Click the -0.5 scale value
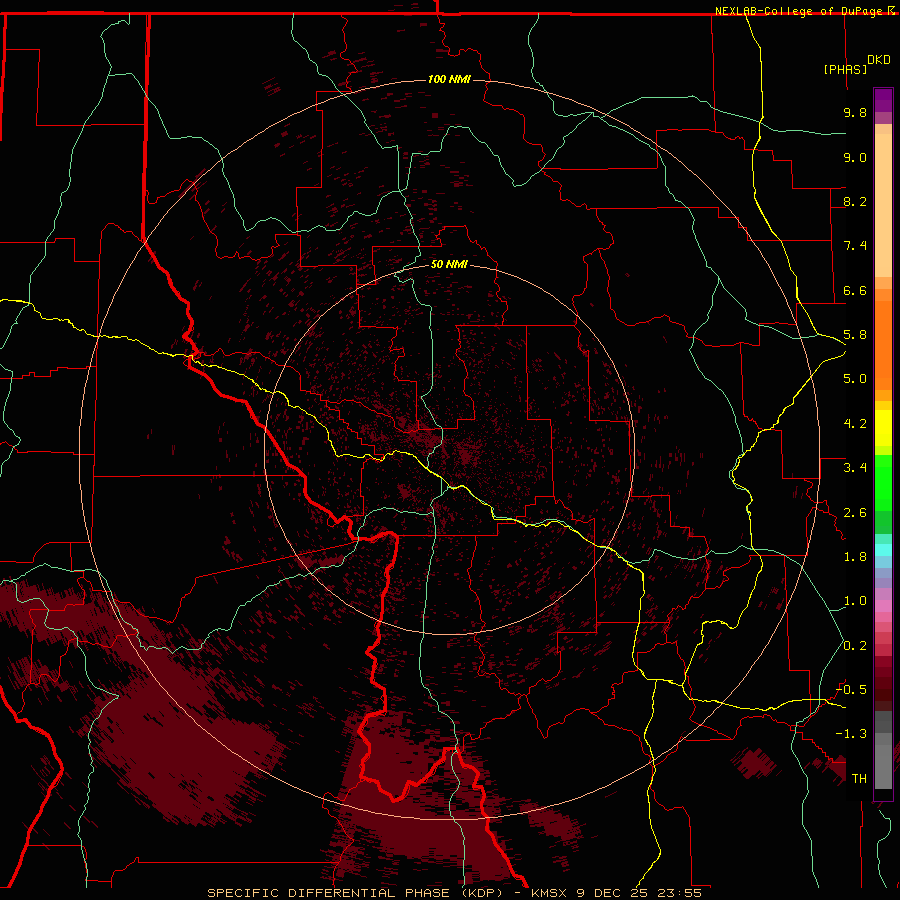 pos(851,690)
